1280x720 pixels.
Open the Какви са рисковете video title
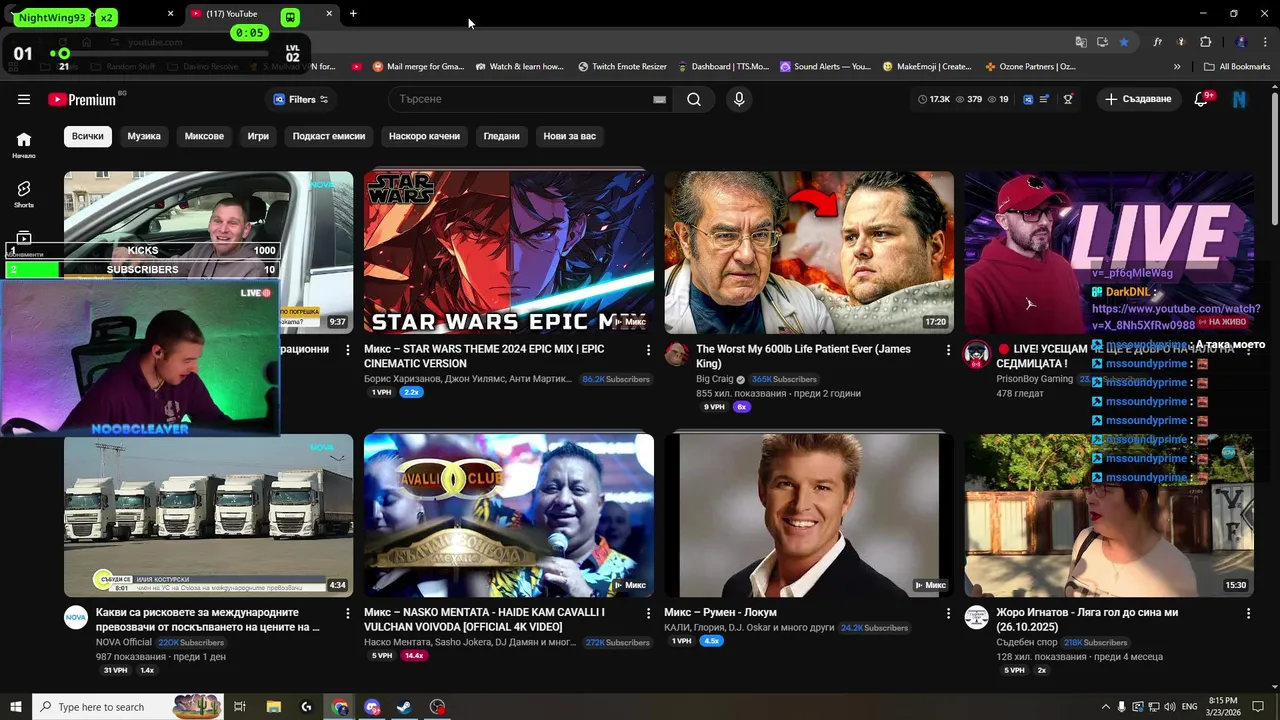click(208, 619)
